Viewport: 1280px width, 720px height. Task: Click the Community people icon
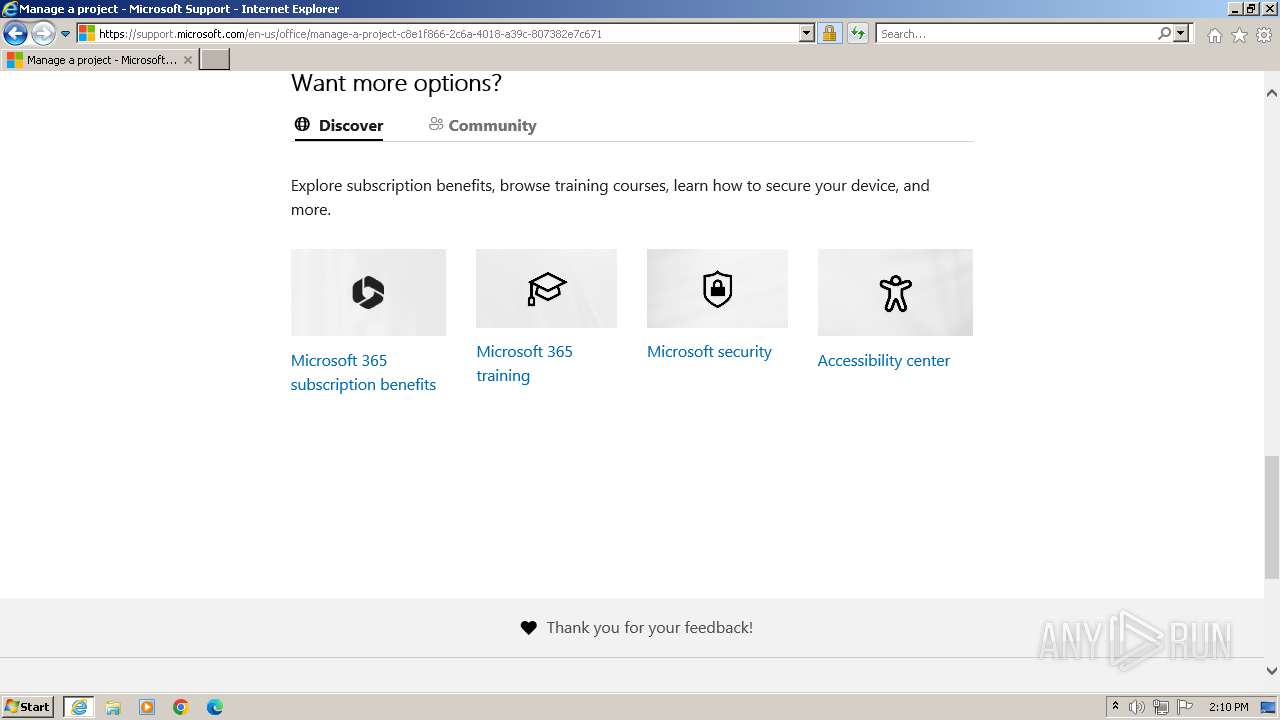pos(436,124)
